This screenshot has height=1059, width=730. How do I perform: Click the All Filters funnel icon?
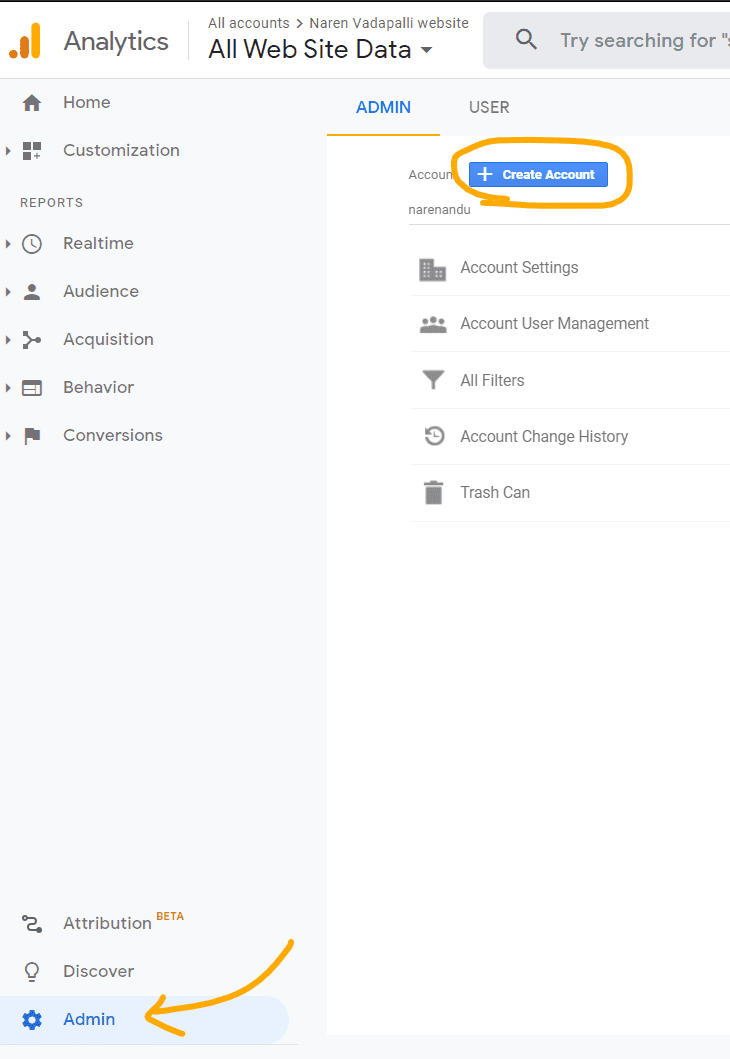click(433, 380)
